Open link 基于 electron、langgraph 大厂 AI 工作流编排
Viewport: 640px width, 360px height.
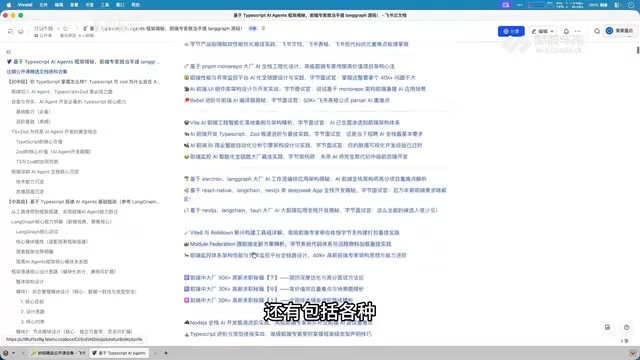(305, 179)
